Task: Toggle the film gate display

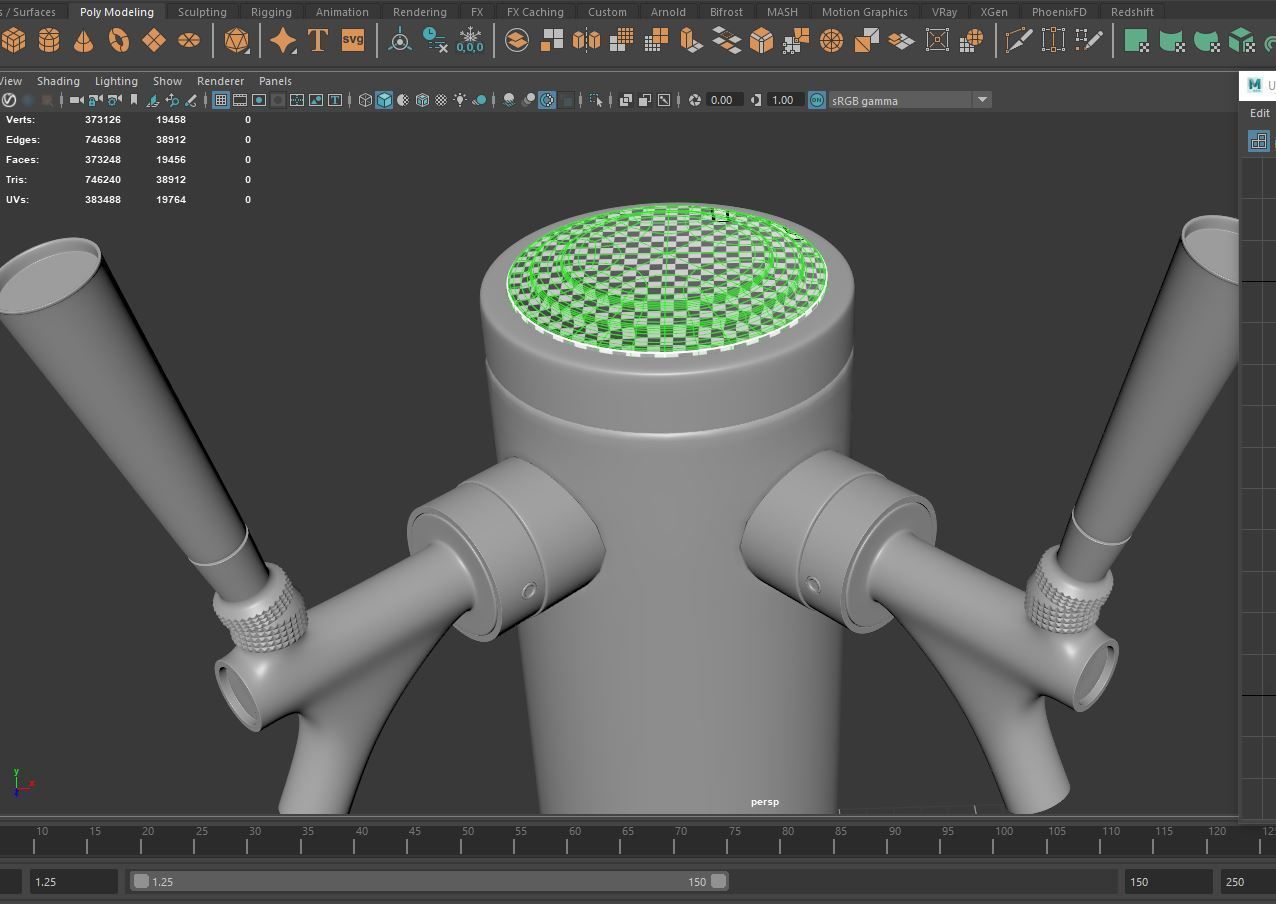Action: pos(240,100)
